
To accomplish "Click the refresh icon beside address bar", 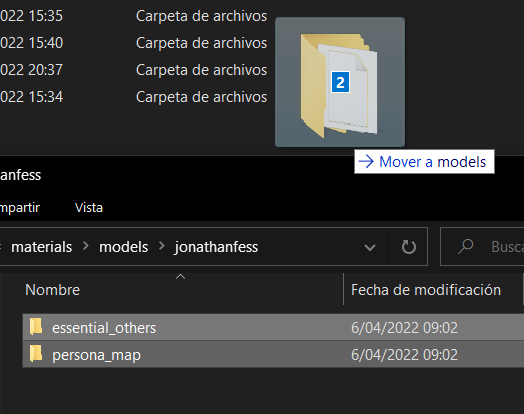I will pos(408,247).
